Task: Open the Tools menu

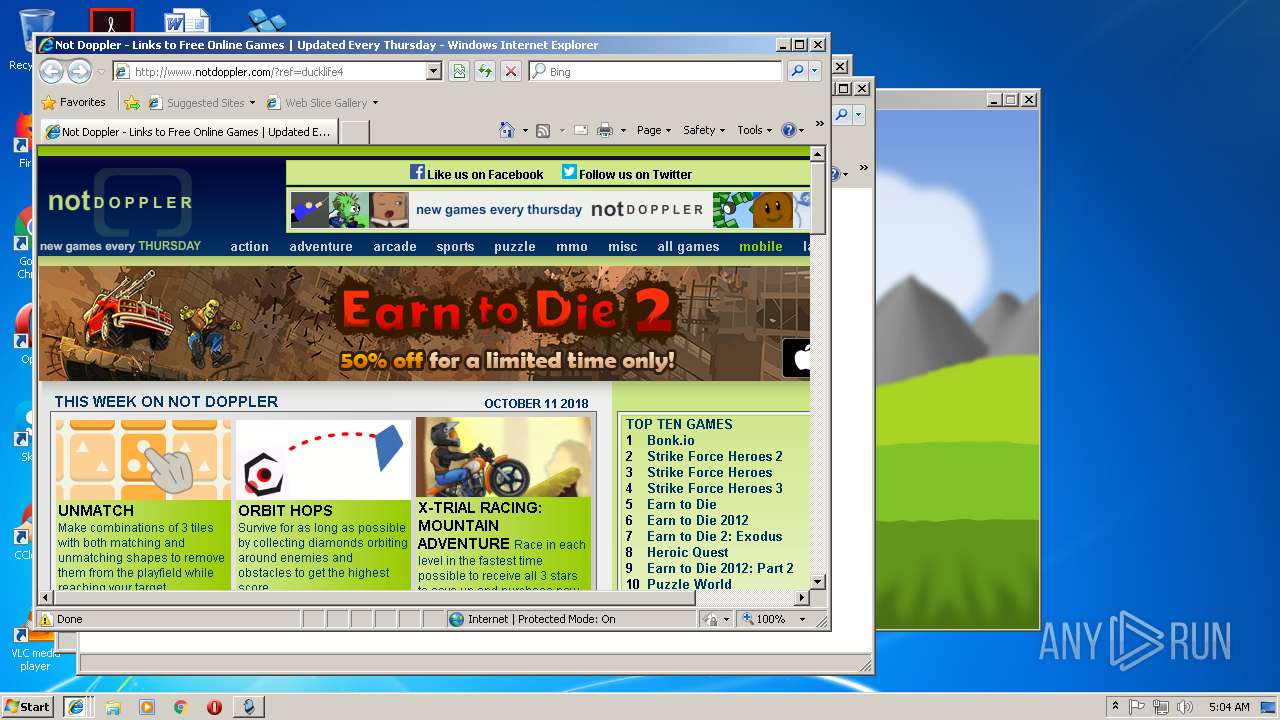Action: click(755, 130)
